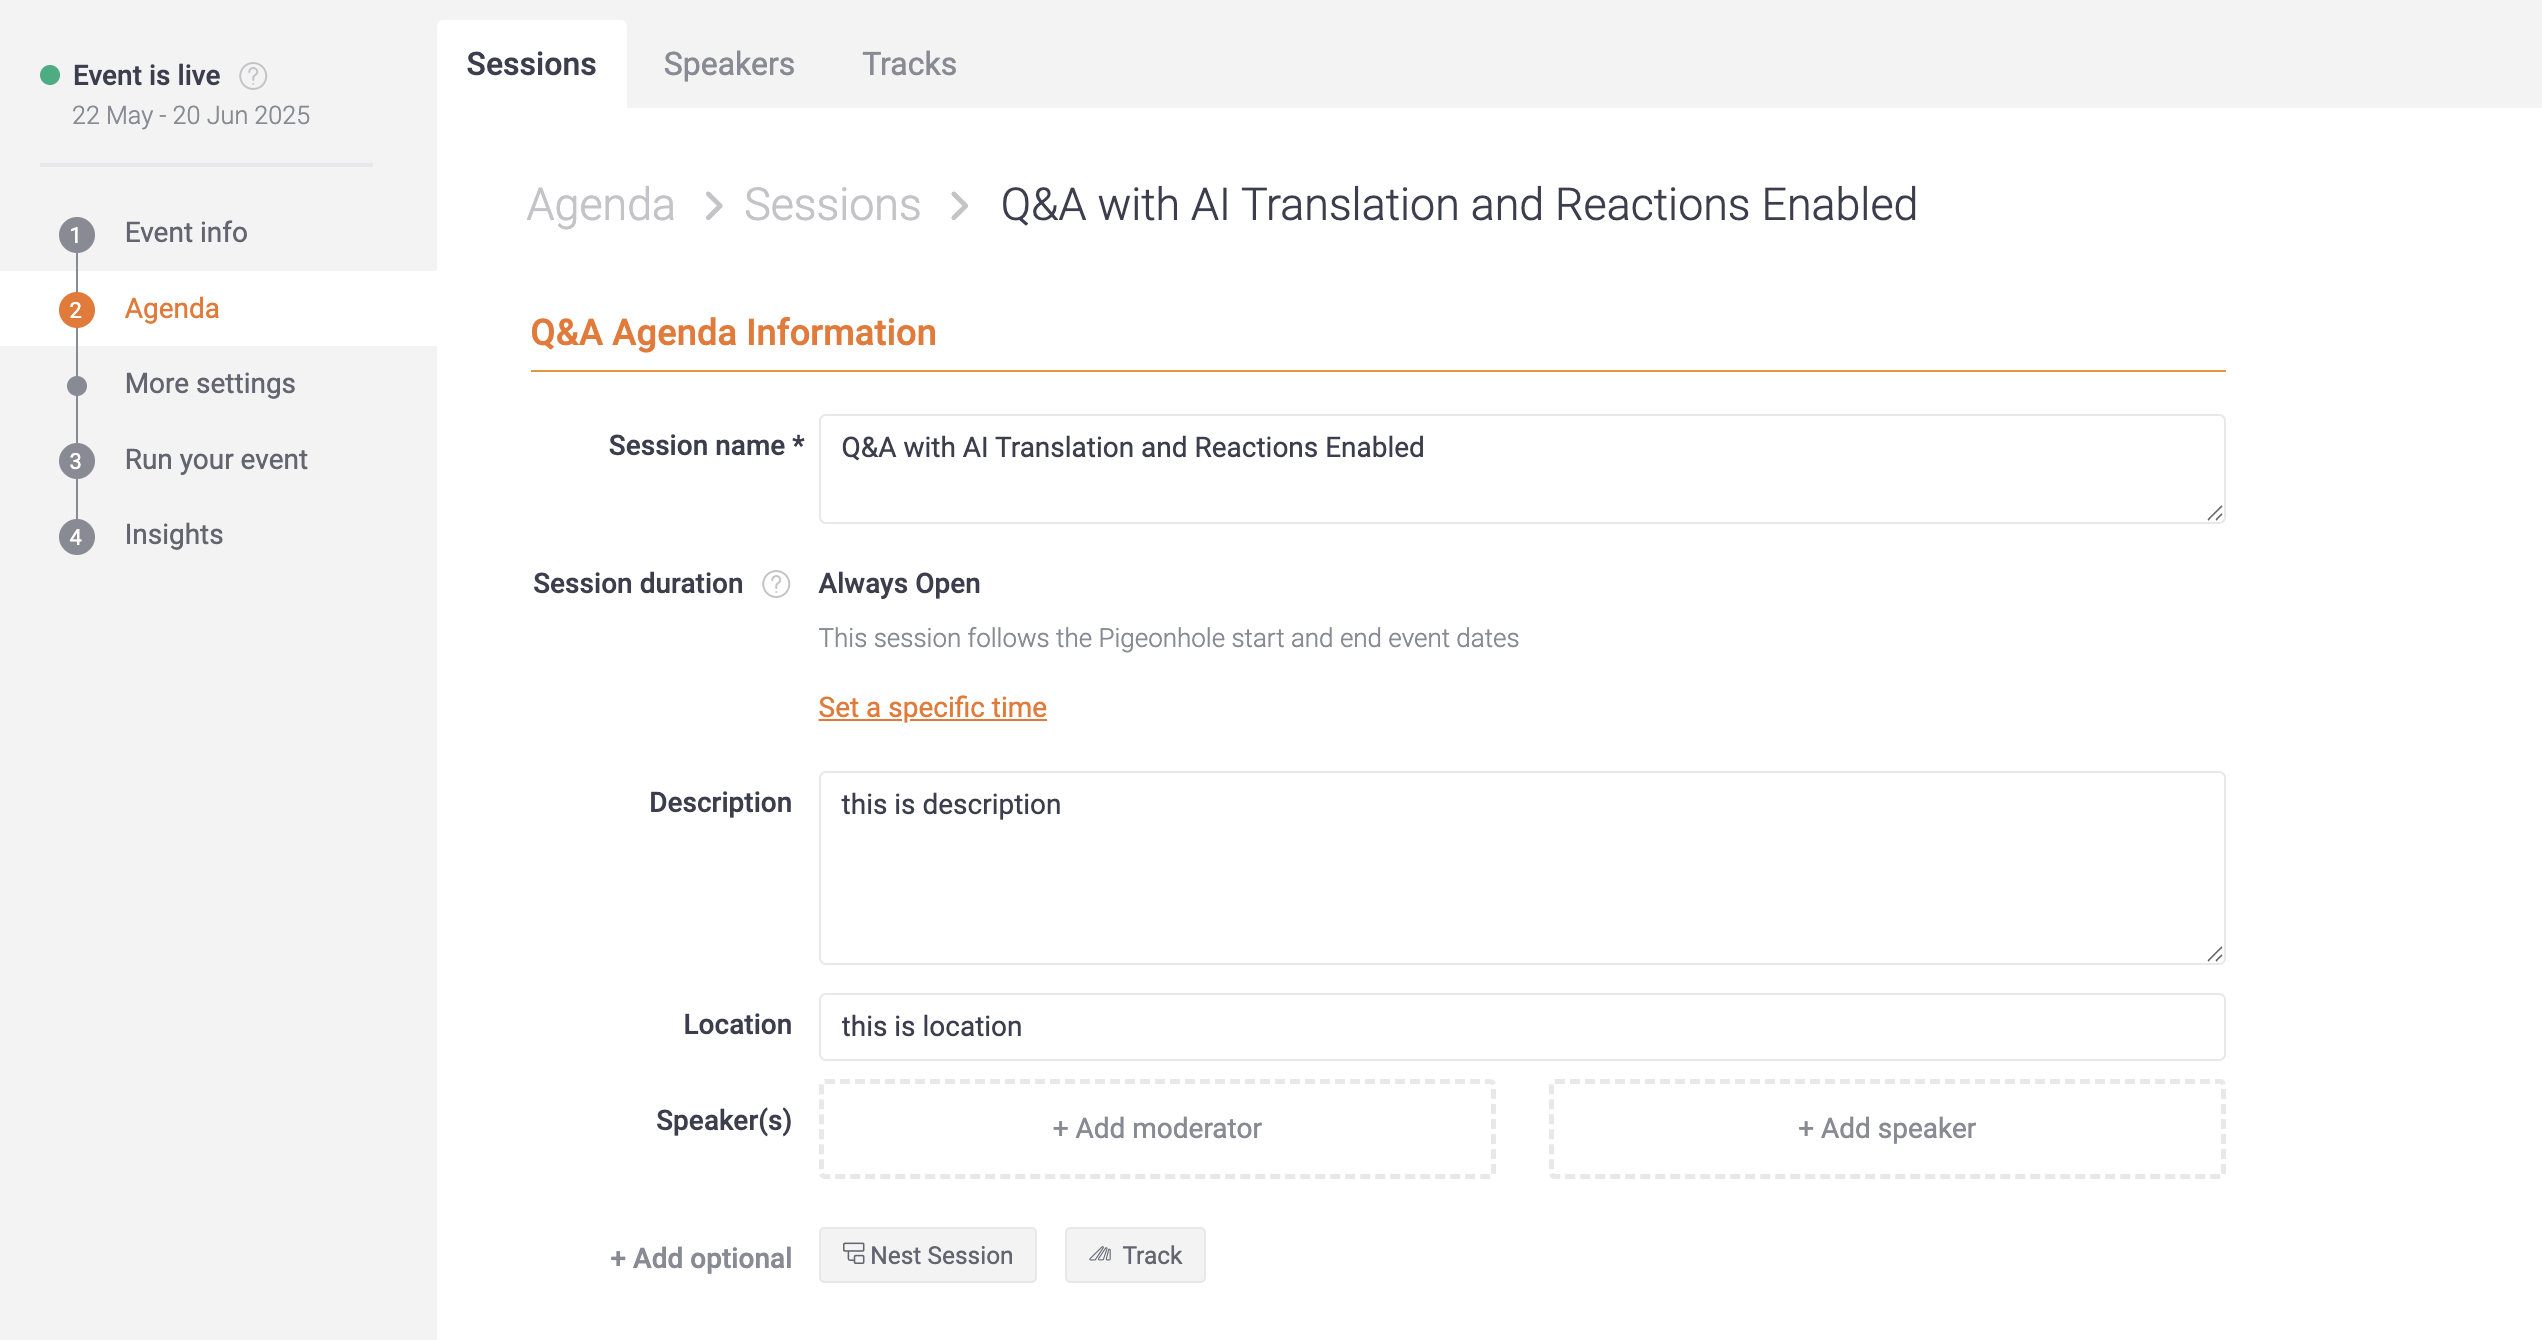Click into the Session name field
The image size is (2542, 1340).
coord(1522,469)
